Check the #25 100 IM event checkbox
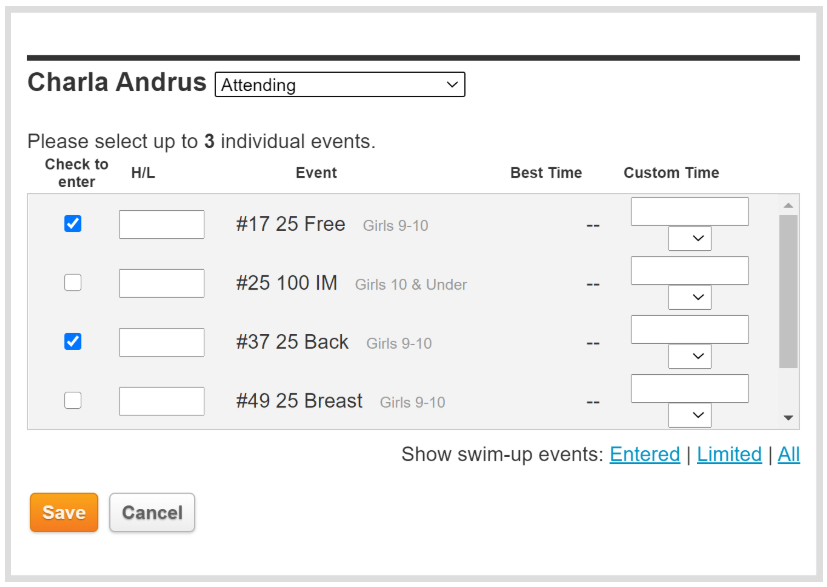The width and height of the screenshot is (827, 587). click(73, 283)
